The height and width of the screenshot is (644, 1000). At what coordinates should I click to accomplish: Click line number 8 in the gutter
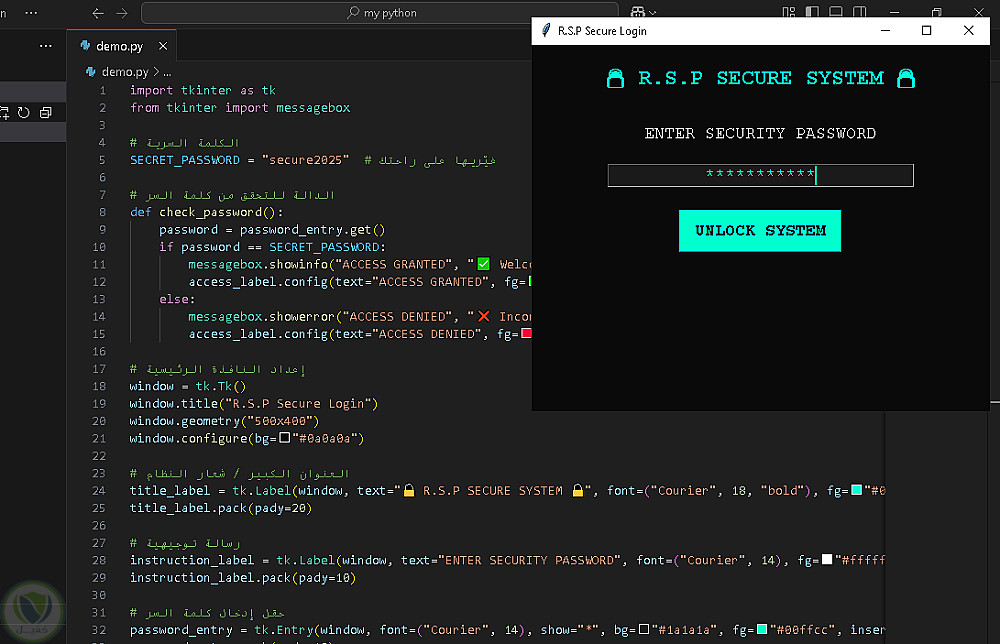(x=103, y=212)
